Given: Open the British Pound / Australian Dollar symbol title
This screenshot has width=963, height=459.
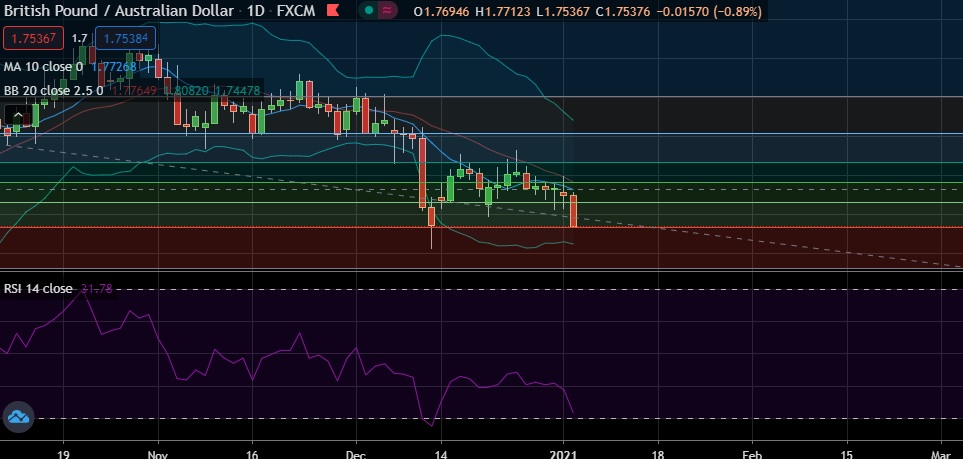Looking at the screenshot, I should pyautogui.click(x=118, y=10).
